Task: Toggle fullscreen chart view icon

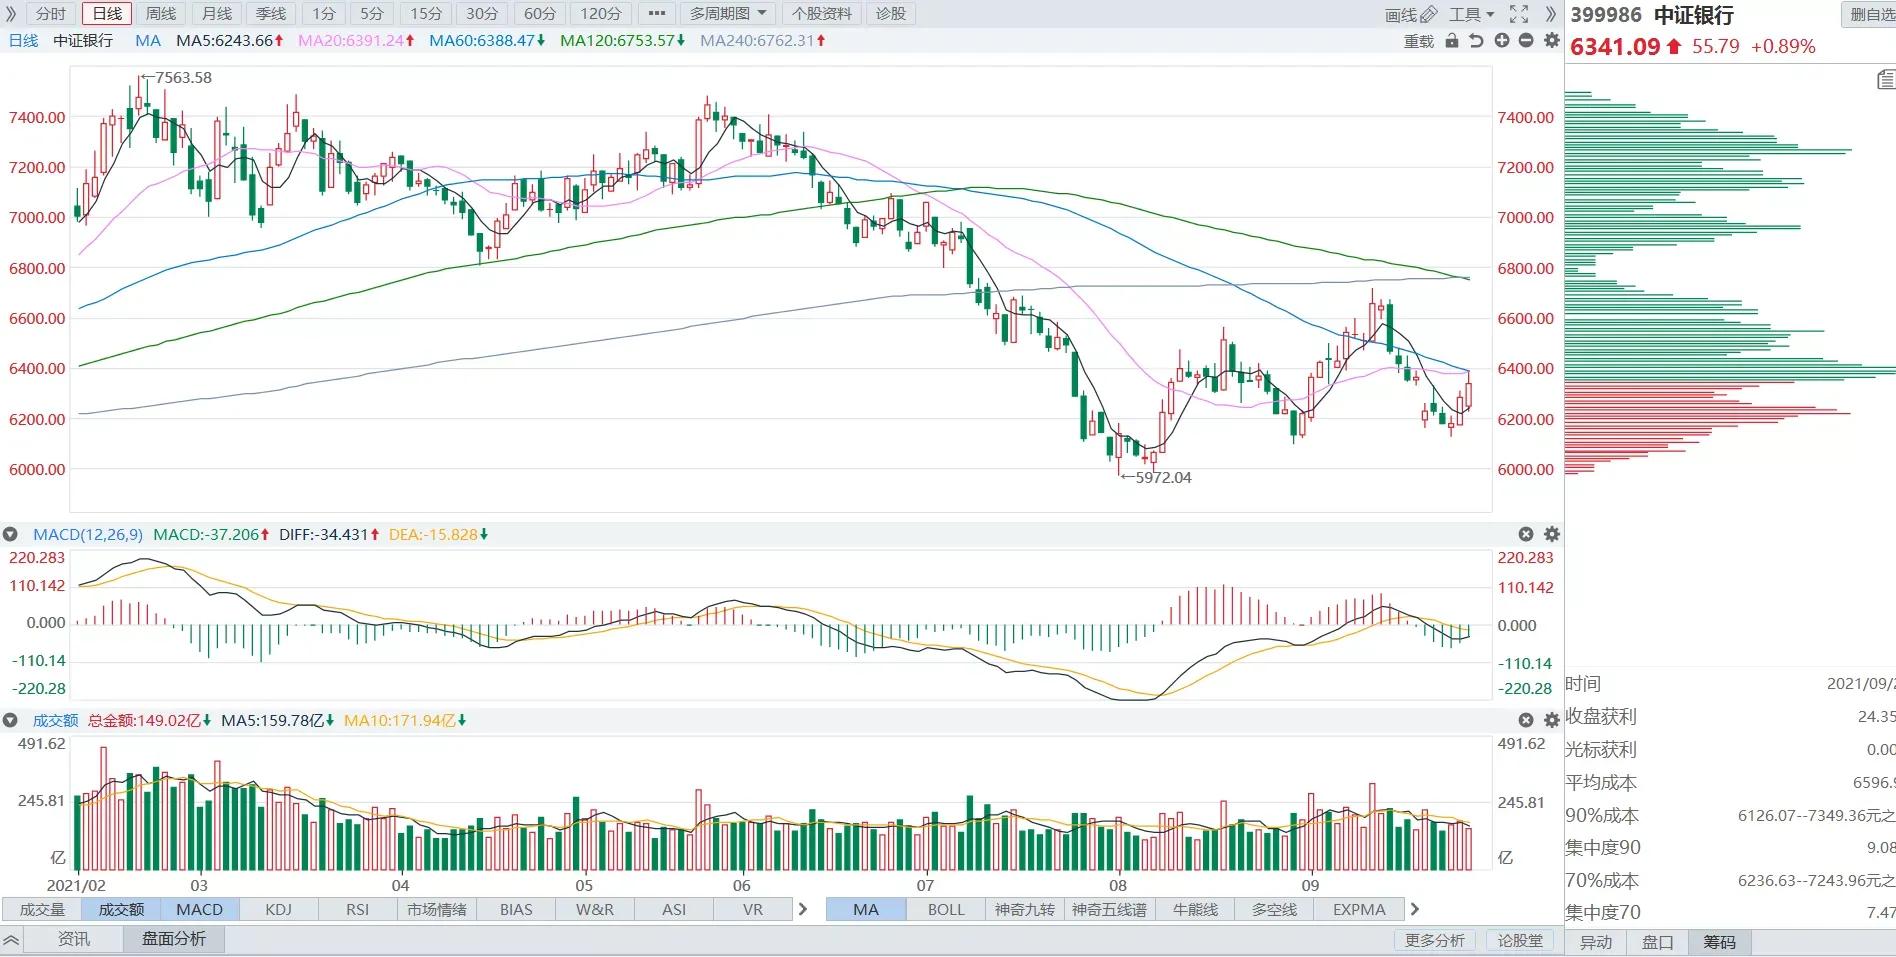Action: 1519,14
